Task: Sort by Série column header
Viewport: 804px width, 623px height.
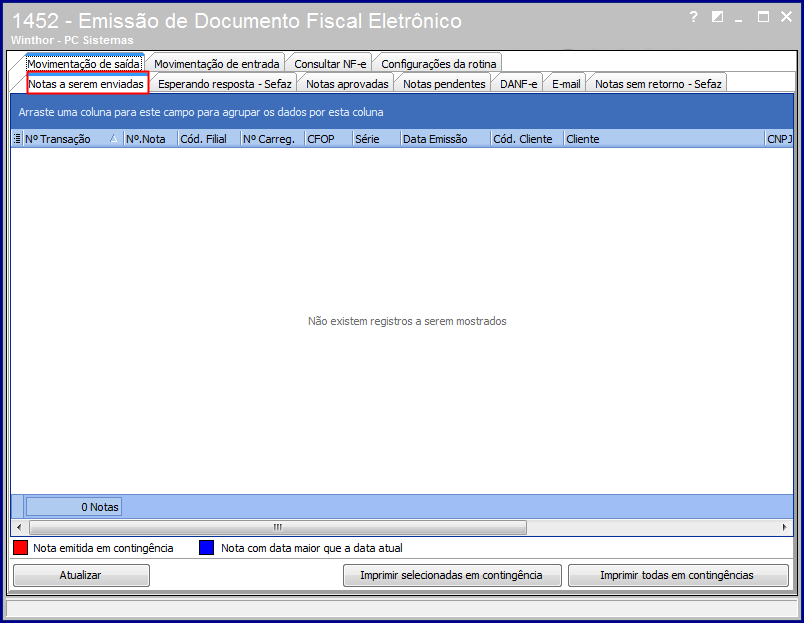Action: tap(377, 139)
